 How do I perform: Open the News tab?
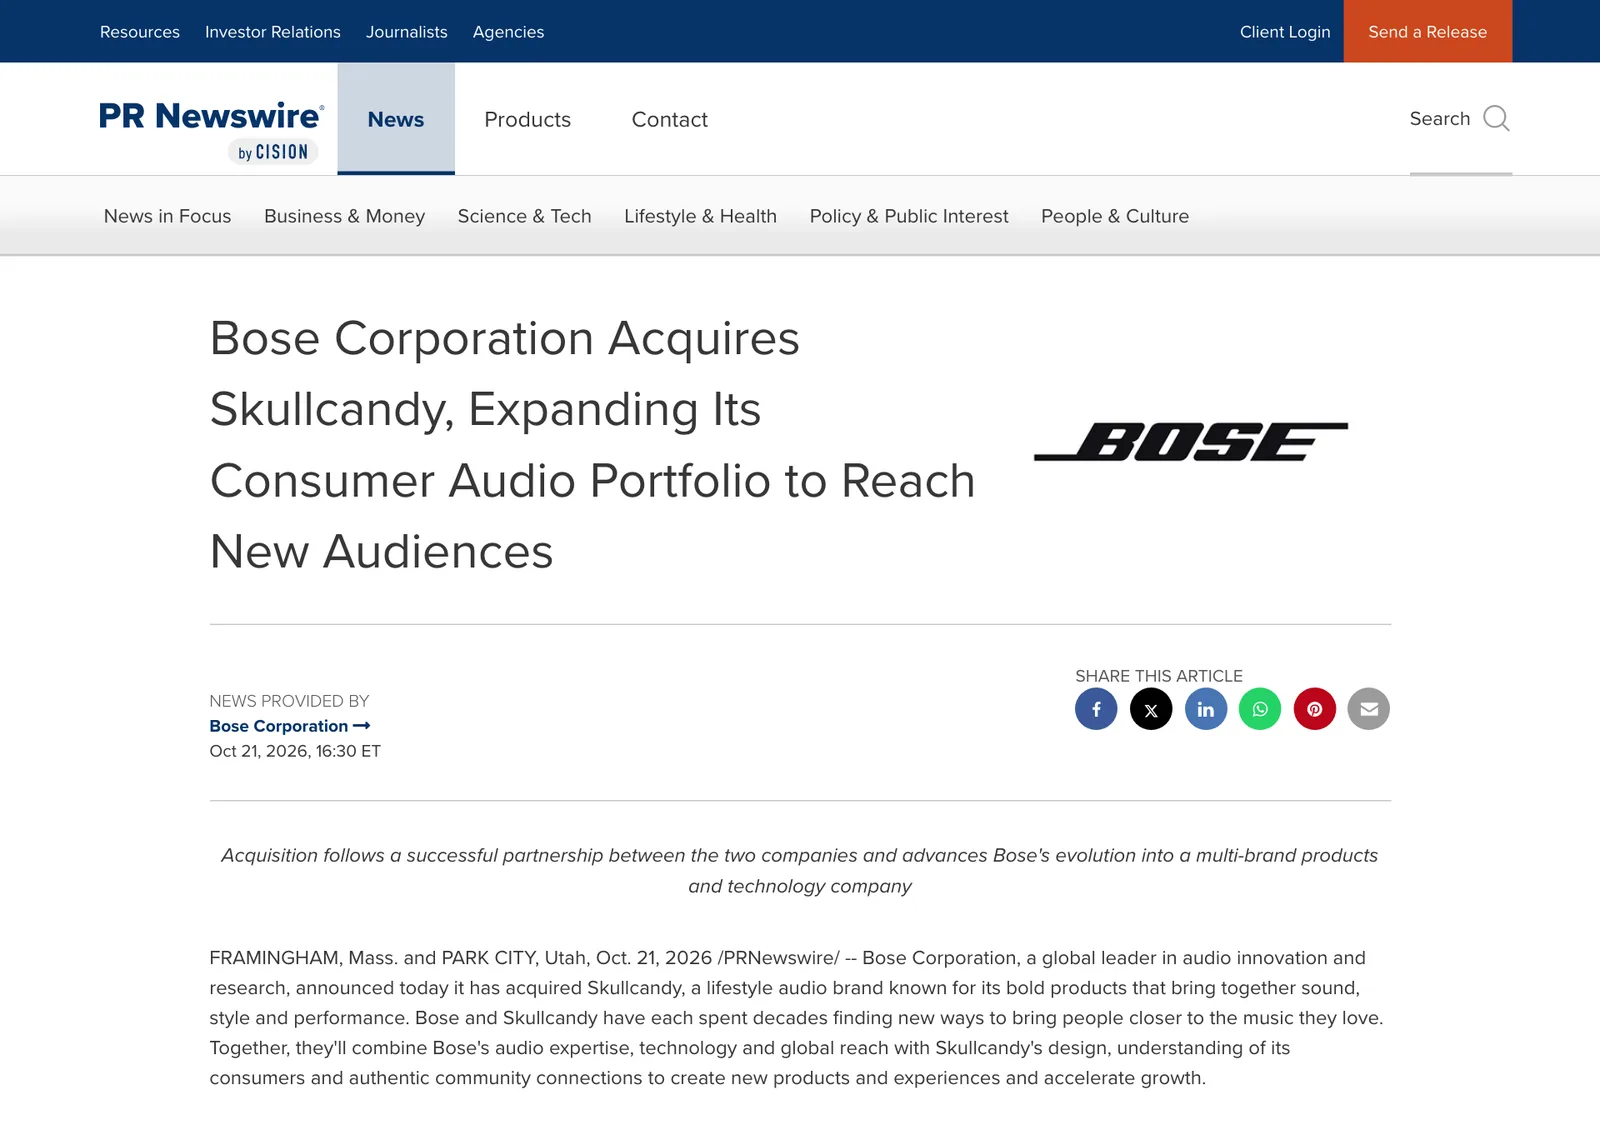tap(396, 119)
